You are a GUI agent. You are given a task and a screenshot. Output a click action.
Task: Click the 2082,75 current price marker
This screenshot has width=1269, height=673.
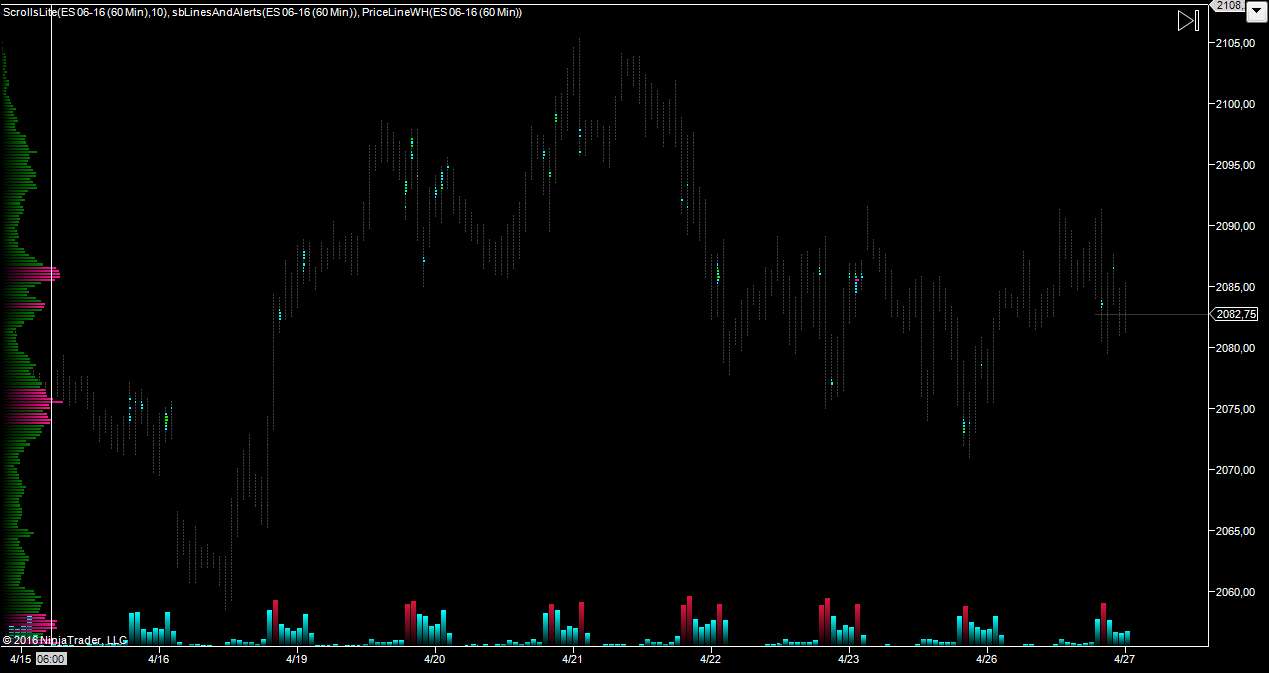[x=1236, y=314]
